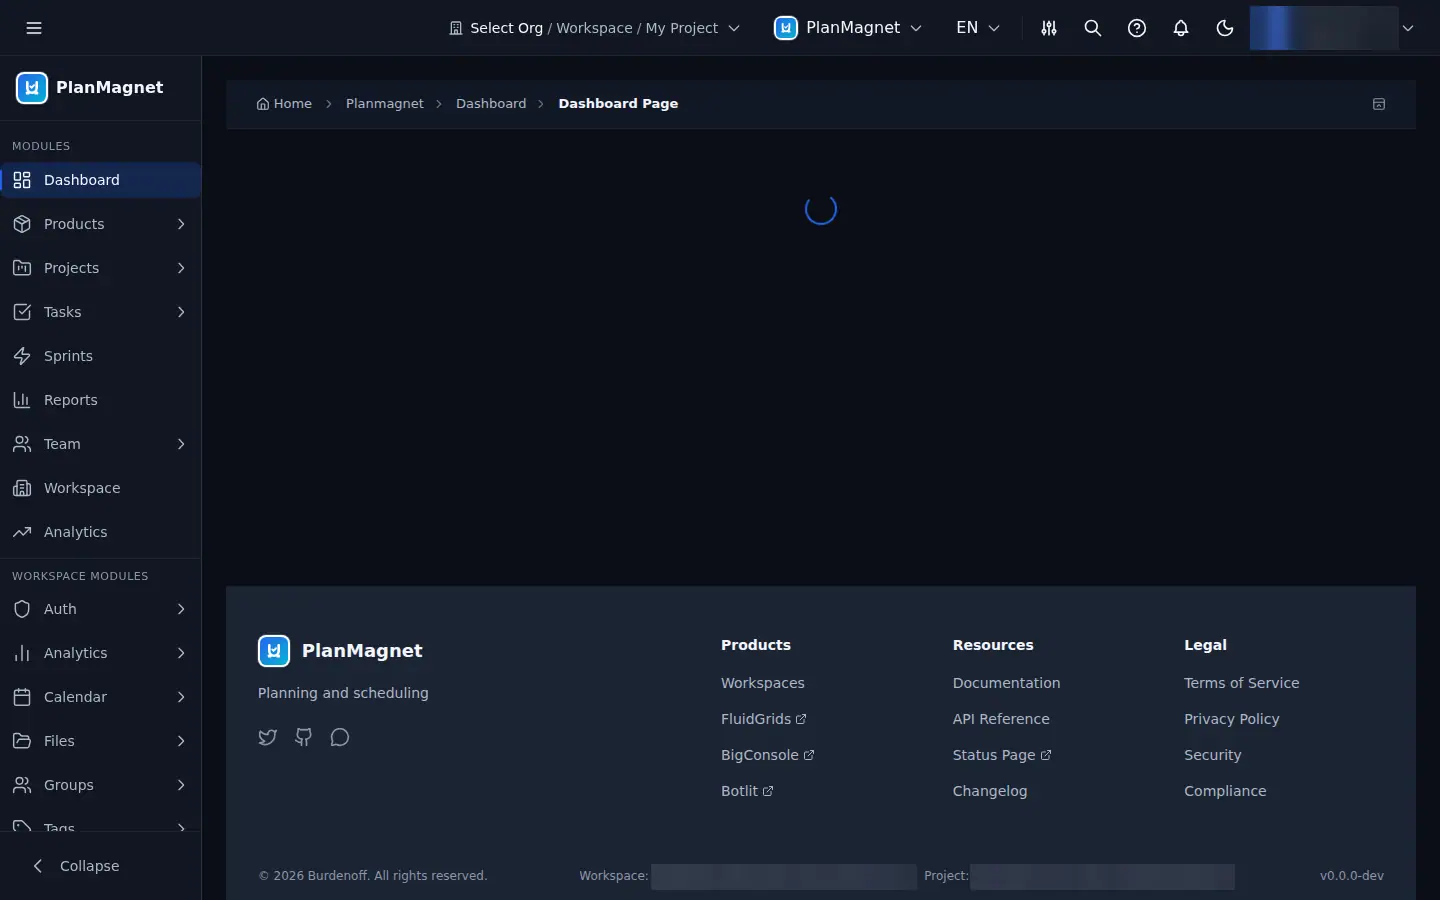
Task: Click the Calendar icon in sidebar
Action: tap(22, 697)
